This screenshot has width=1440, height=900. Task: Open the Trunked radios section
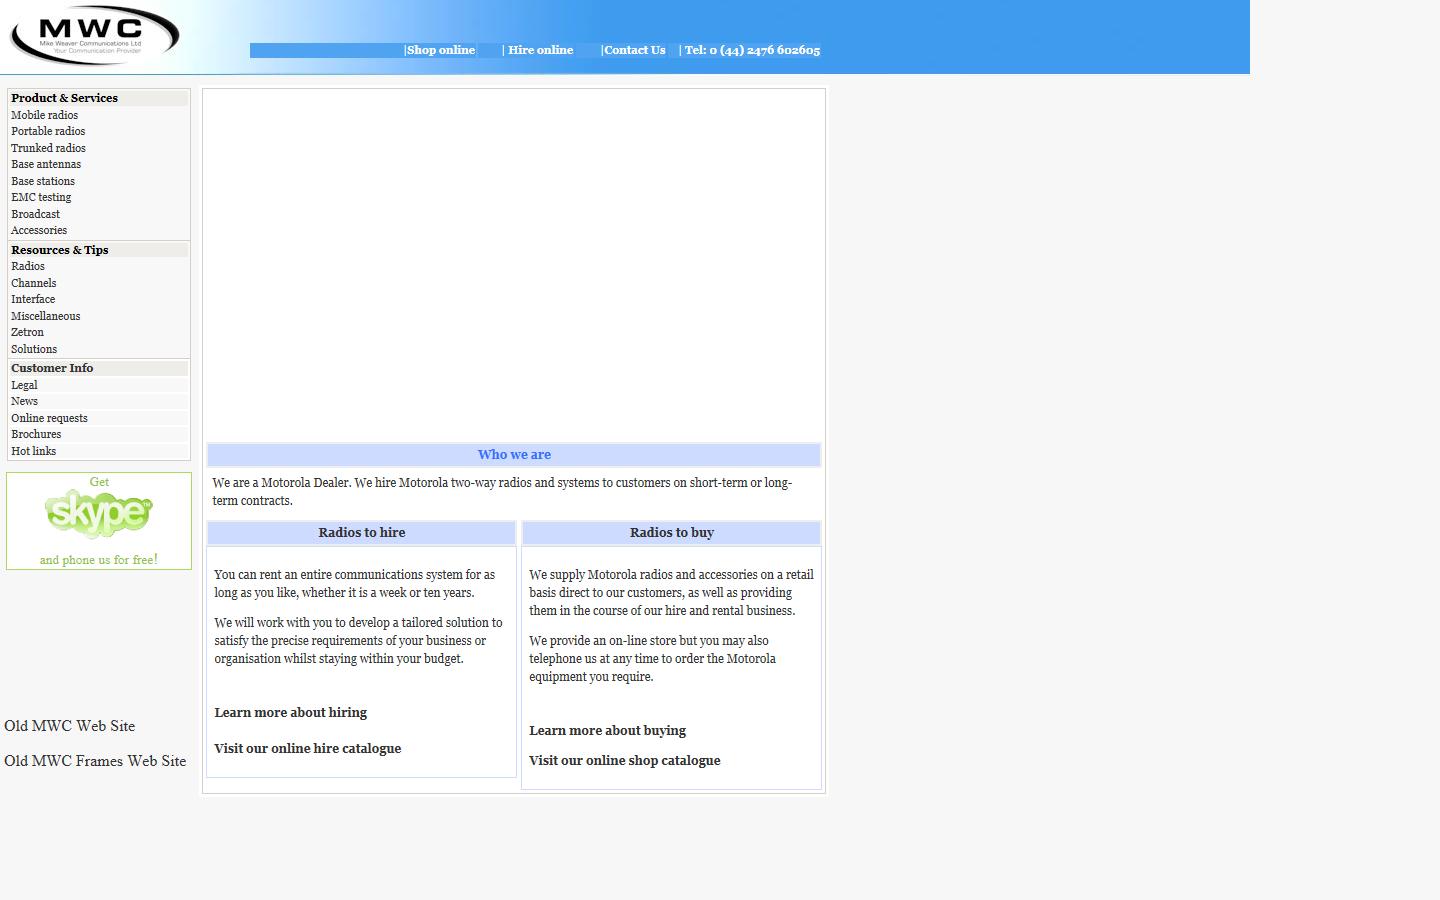[x=47, y=147]
